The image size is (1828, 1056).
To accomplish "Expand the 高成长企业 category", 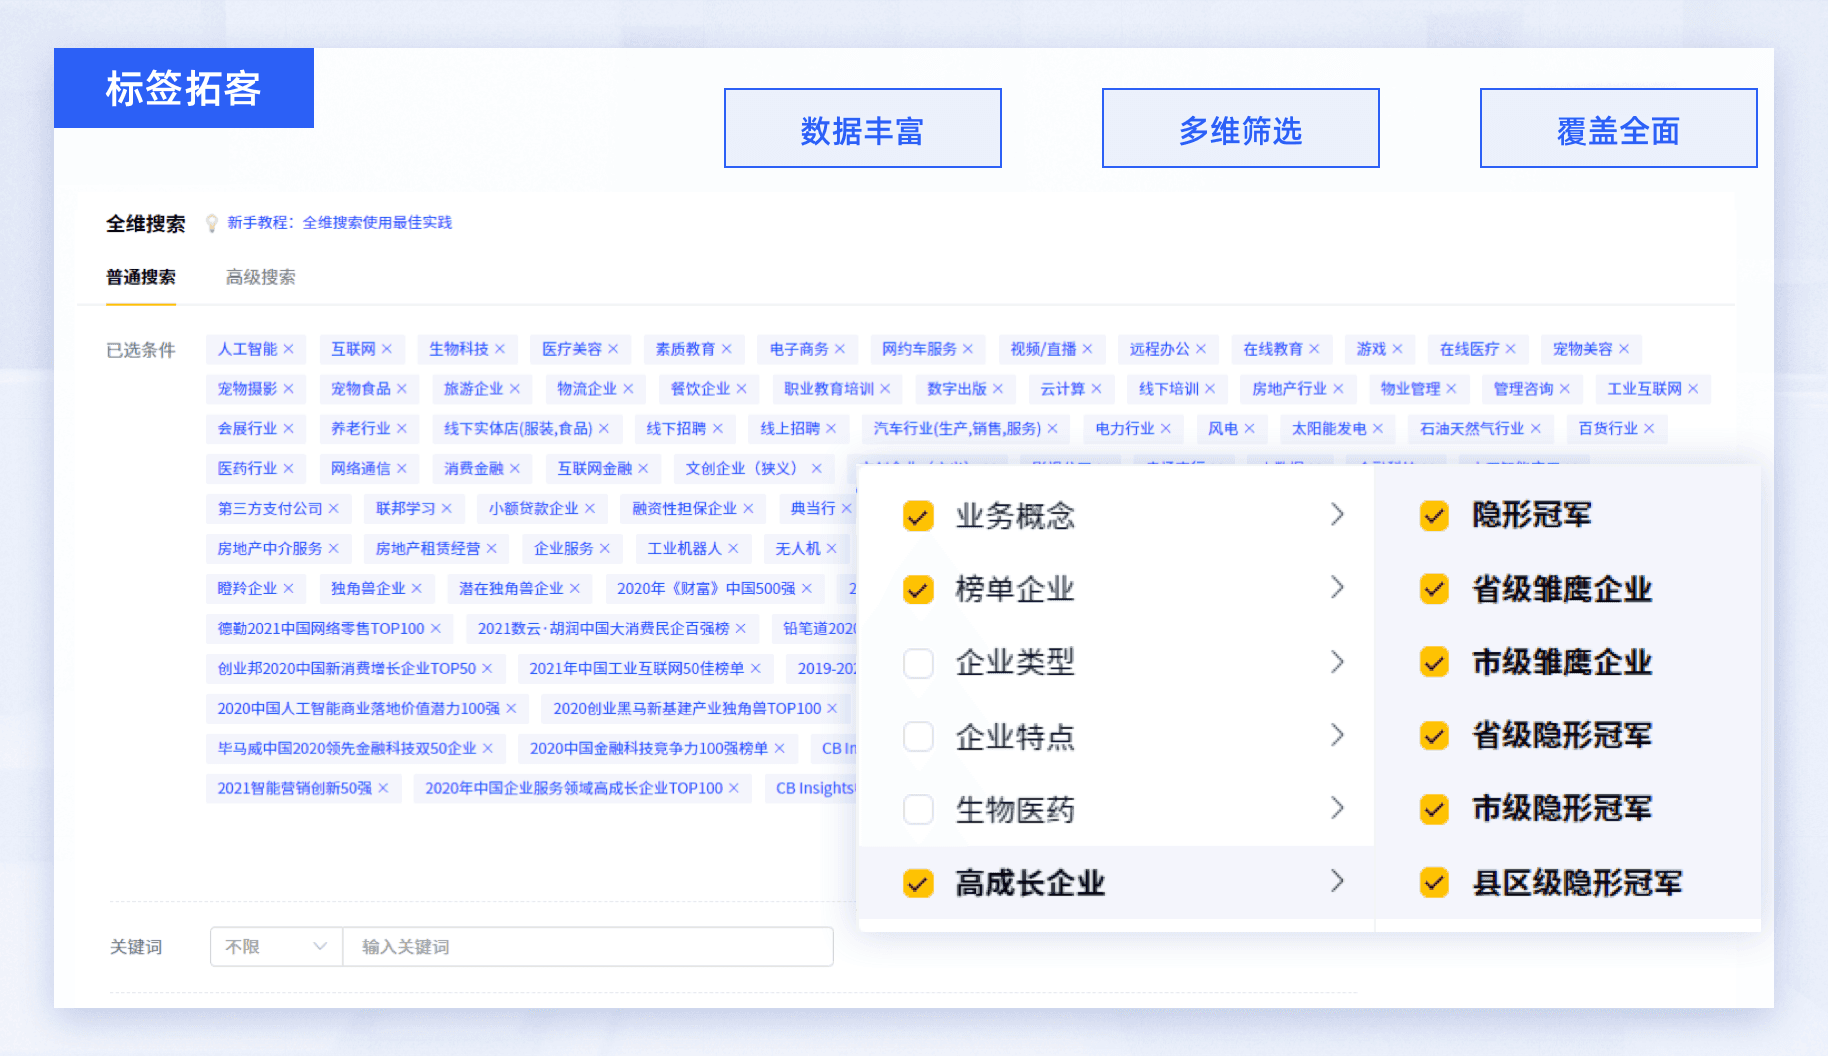I will coord(1338,882).
